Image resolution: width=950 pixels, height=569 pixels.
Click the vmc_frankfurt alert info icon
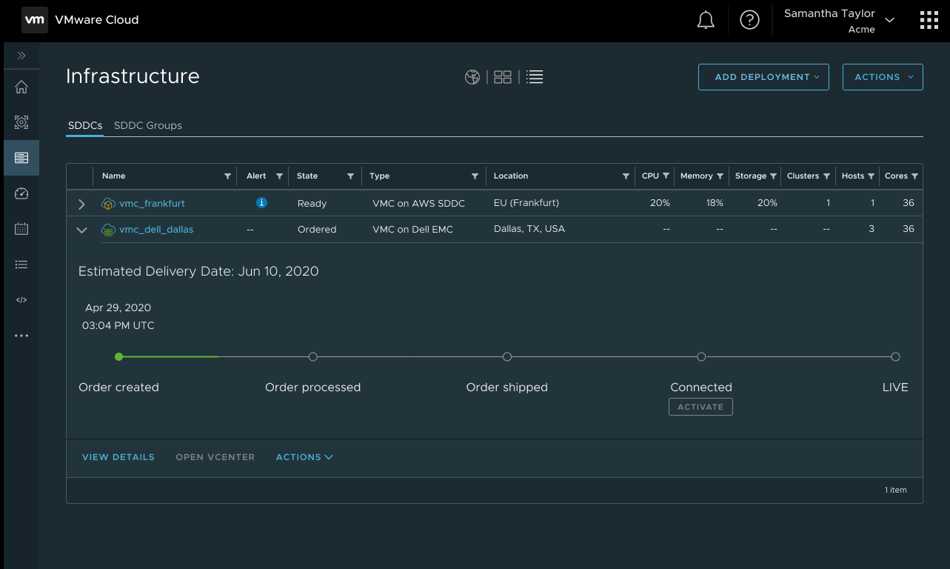(261, 202)
